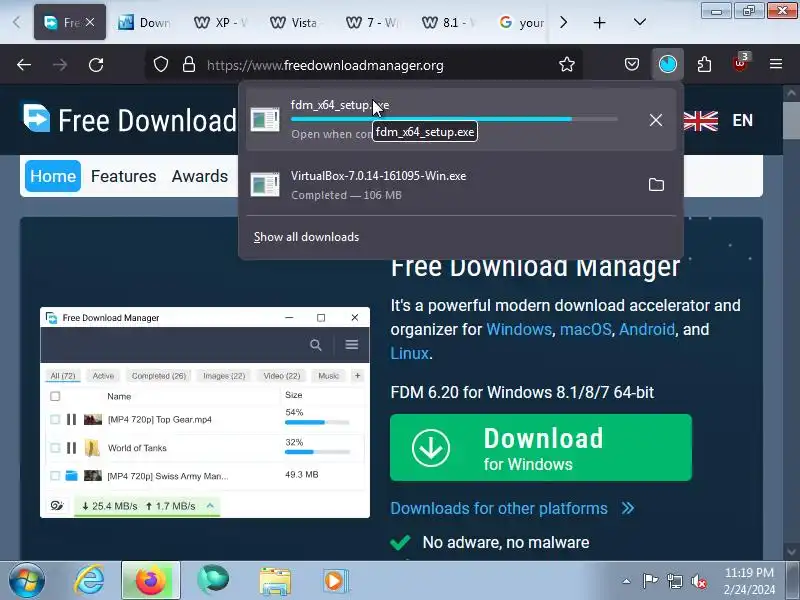Follow the Android platform link
The width and height of the screenshot is (800, 600).
646,329
